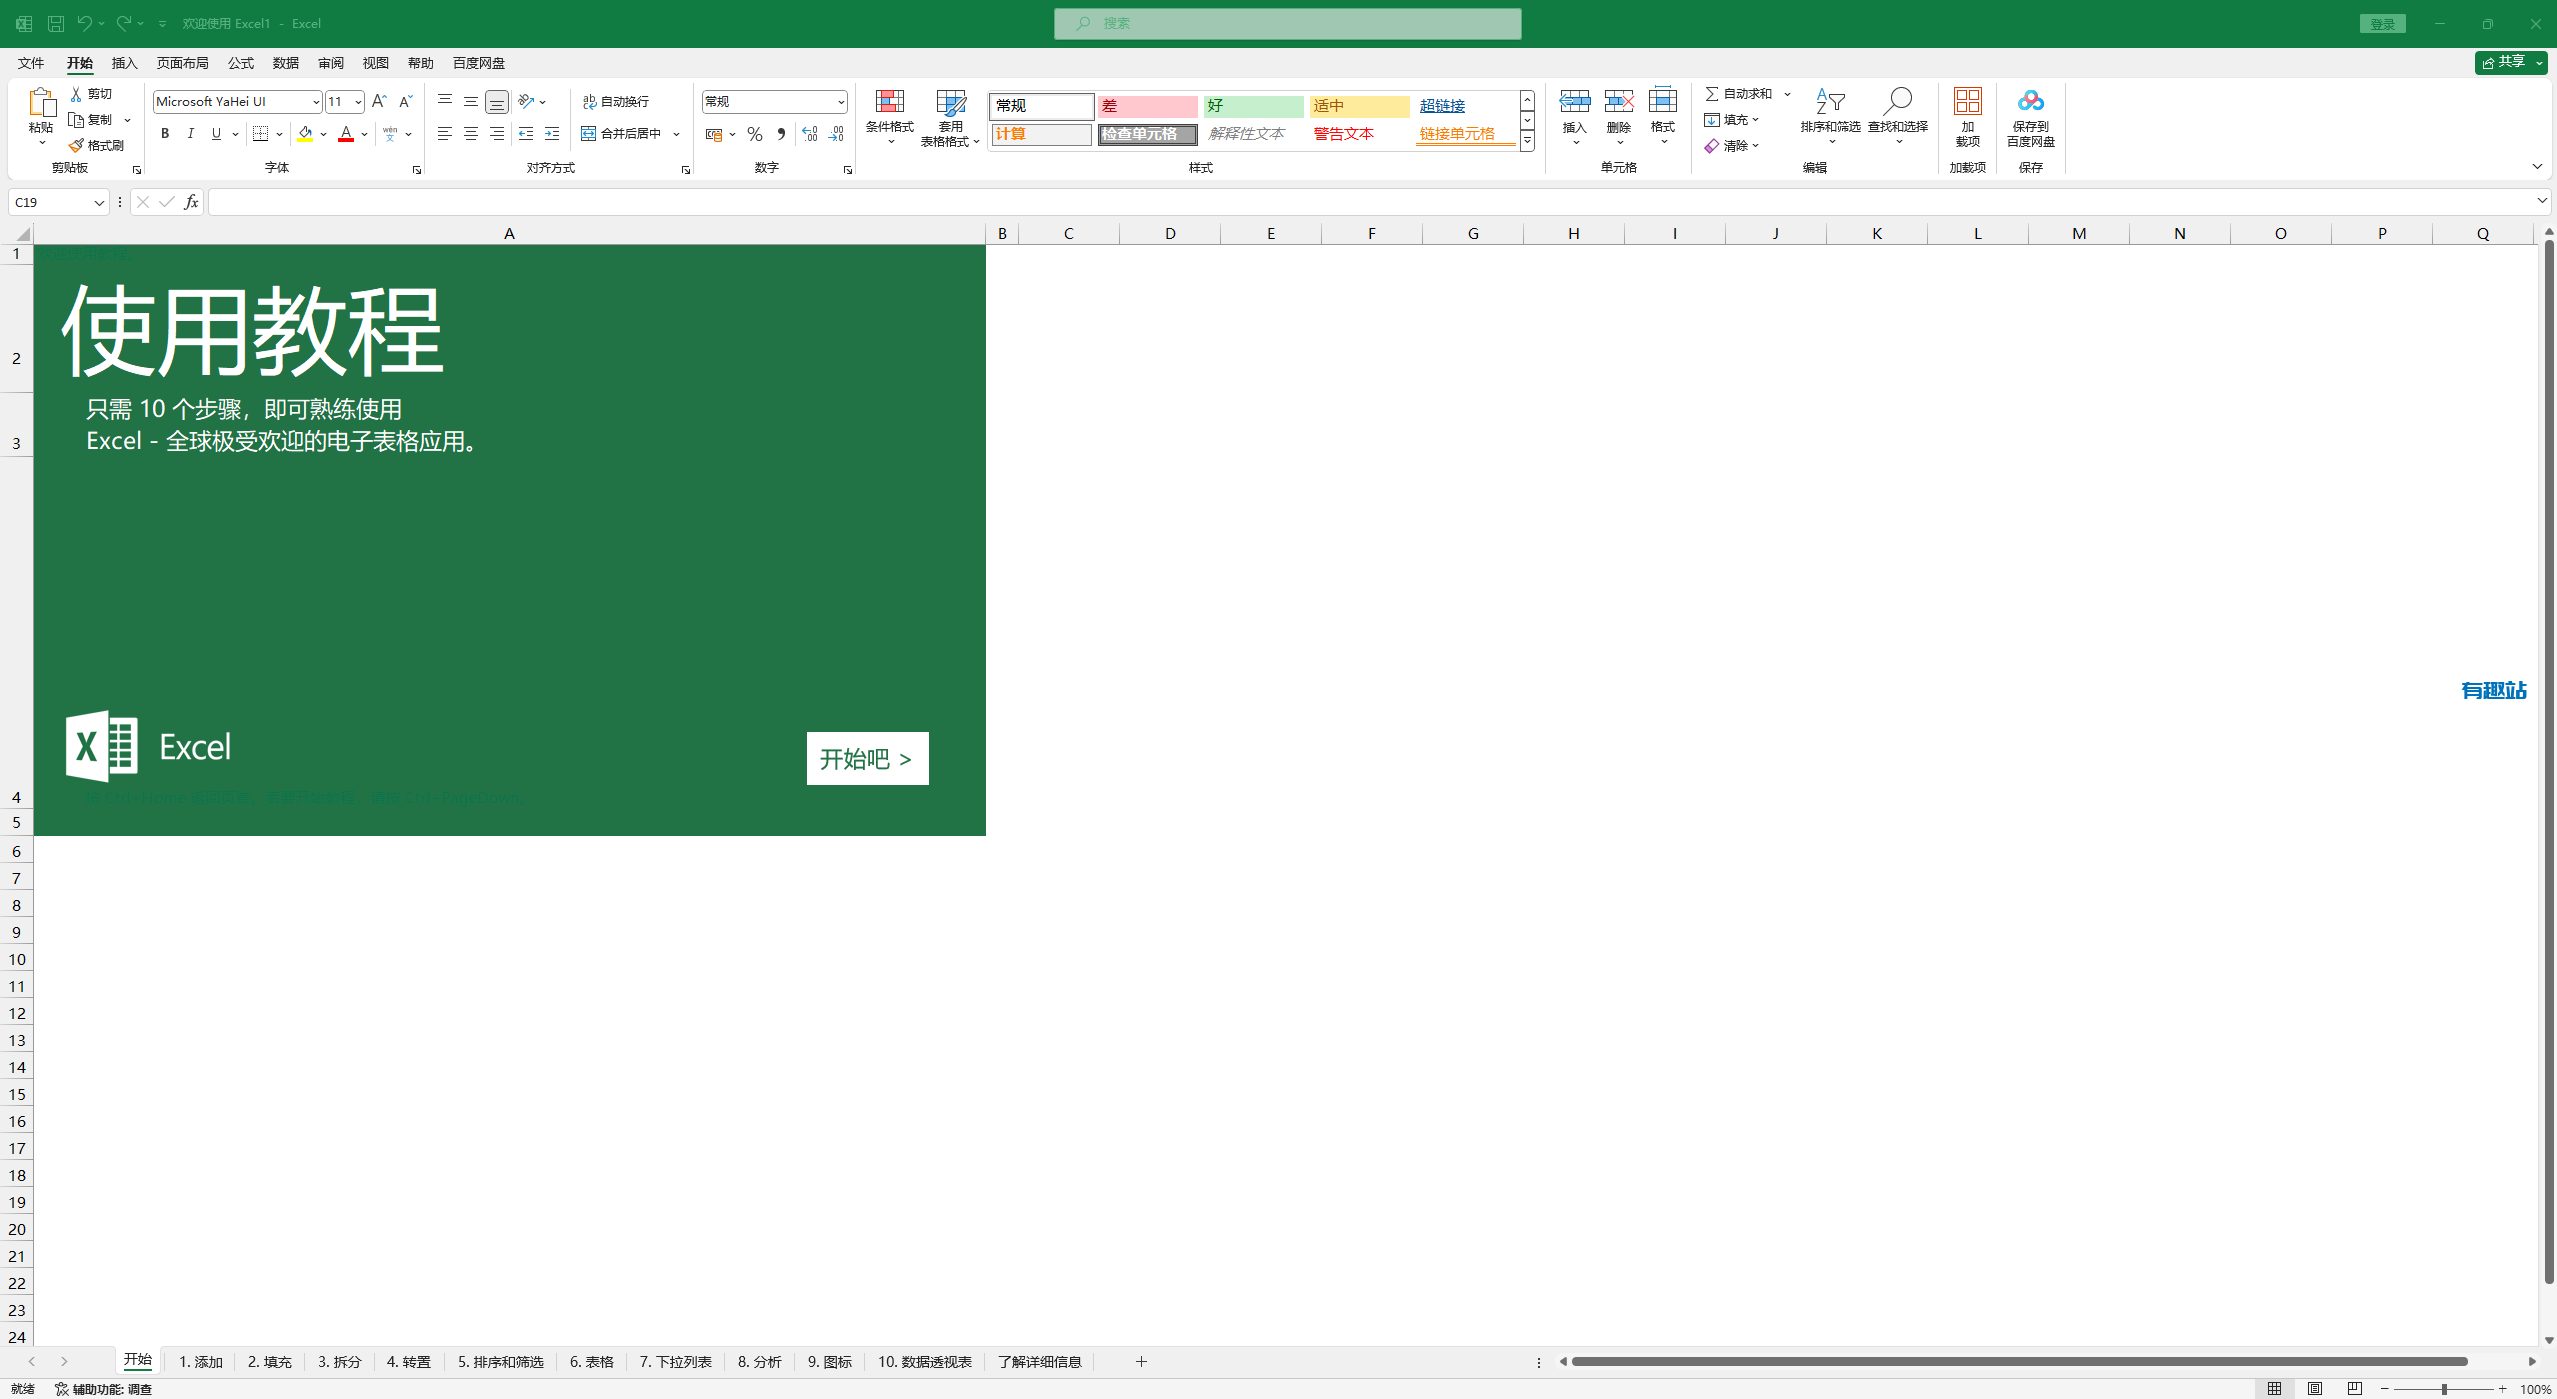This screenshot has height=1399, width=2557.
Task: Toggle Bold formatting
Action: tap(165, 134)
